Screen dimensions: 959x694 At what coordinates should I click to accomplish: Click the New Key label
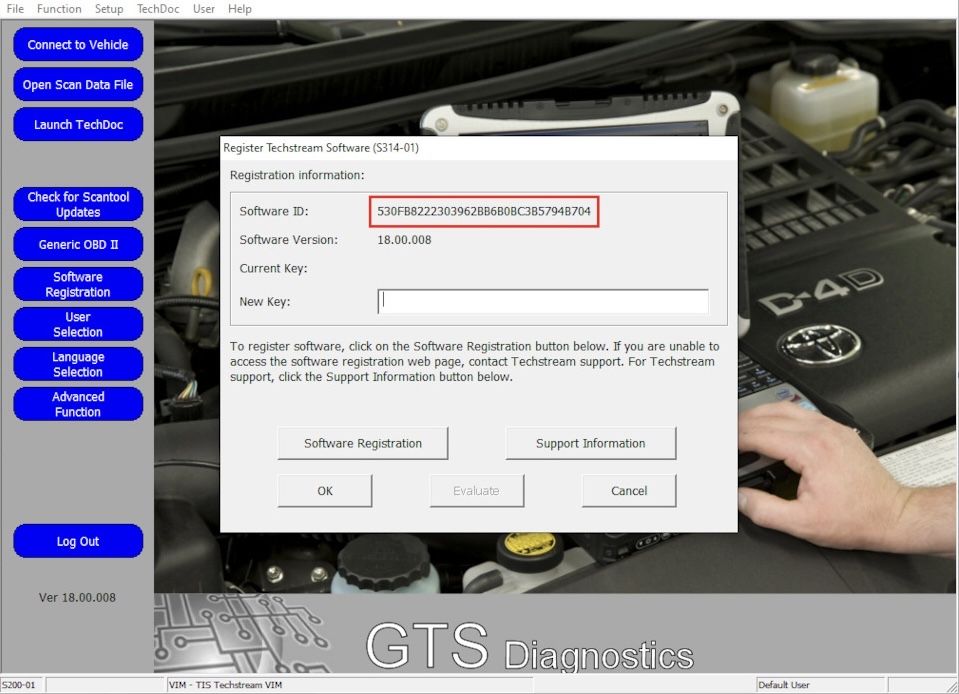click(x=265, y=301)
